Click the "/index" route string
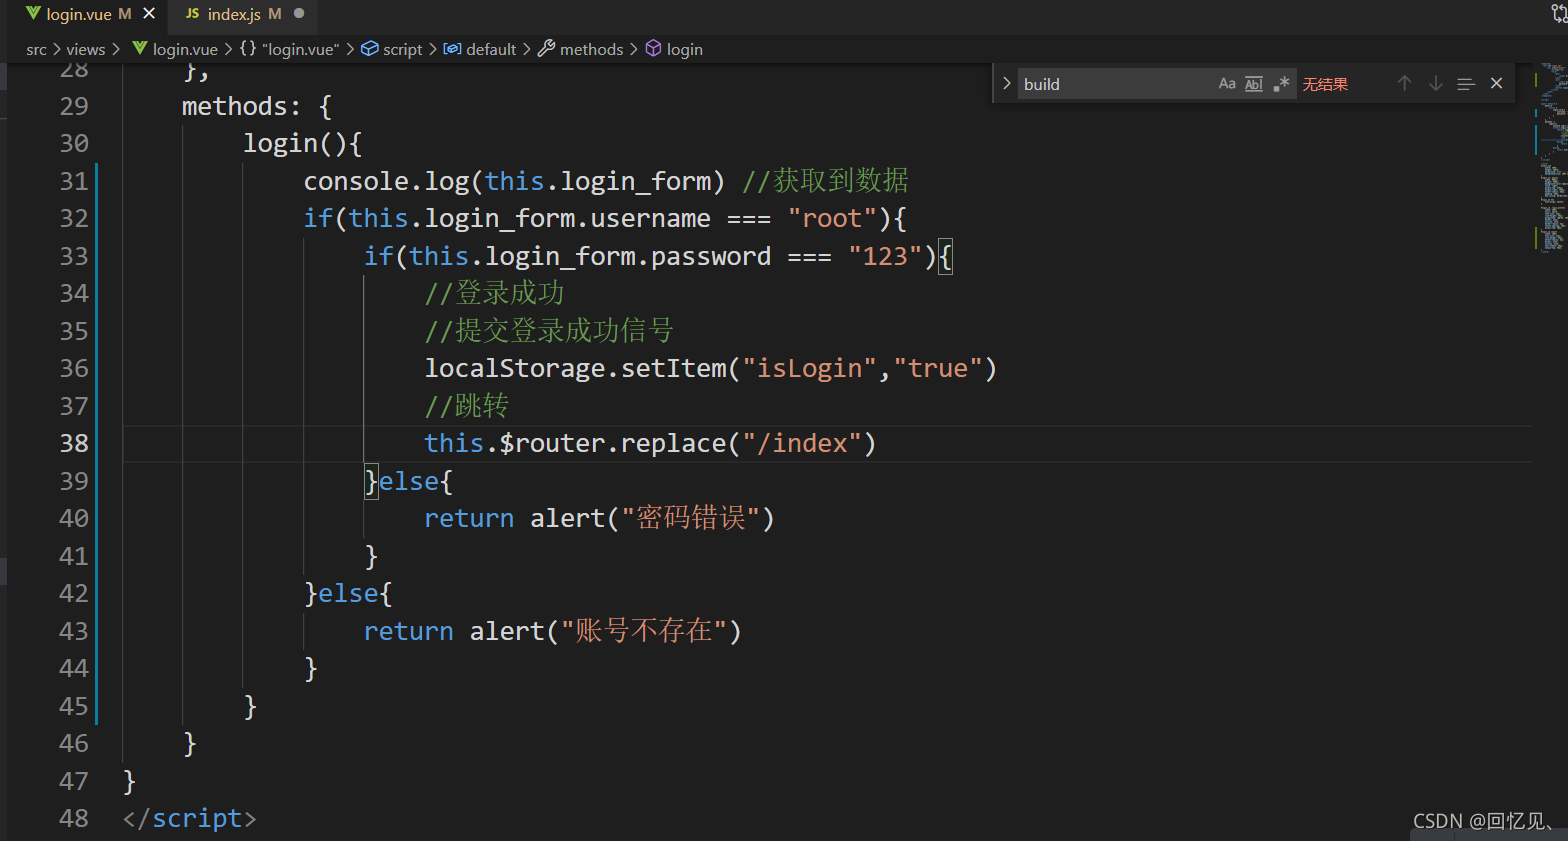 pyautogui.click(x=802, y=443)
